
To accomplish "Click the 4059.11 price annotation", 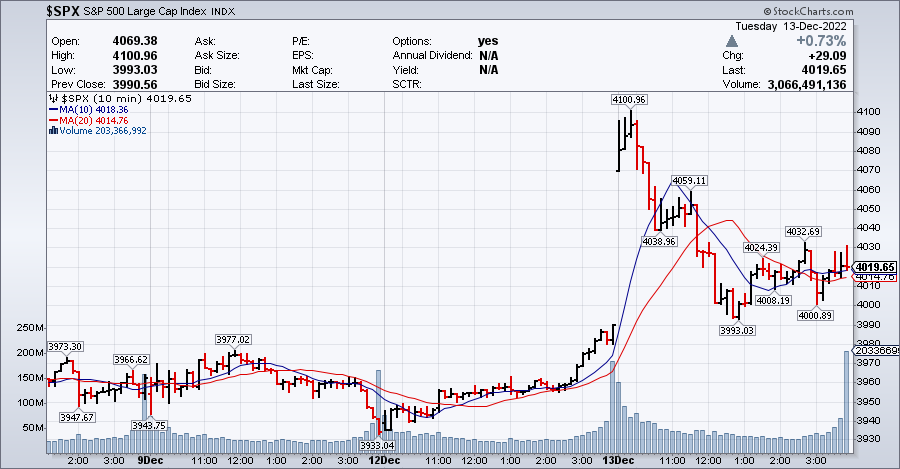I will 689,180.
